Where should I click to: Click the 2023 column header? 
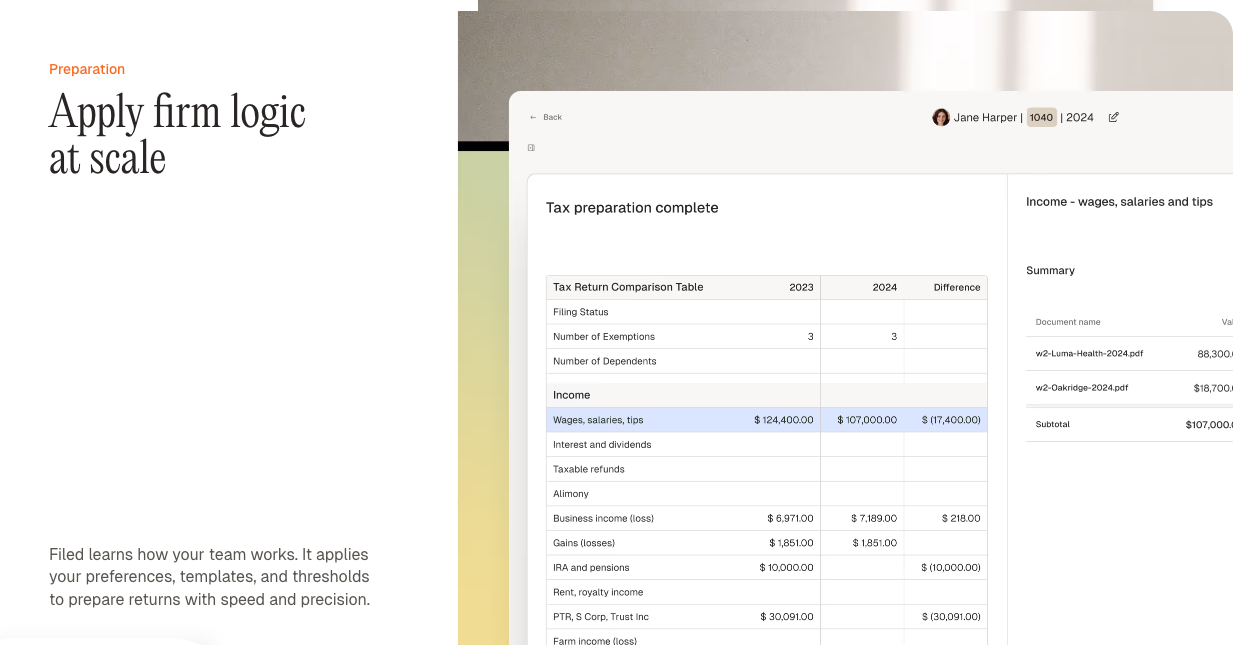[x=801, y=287]
